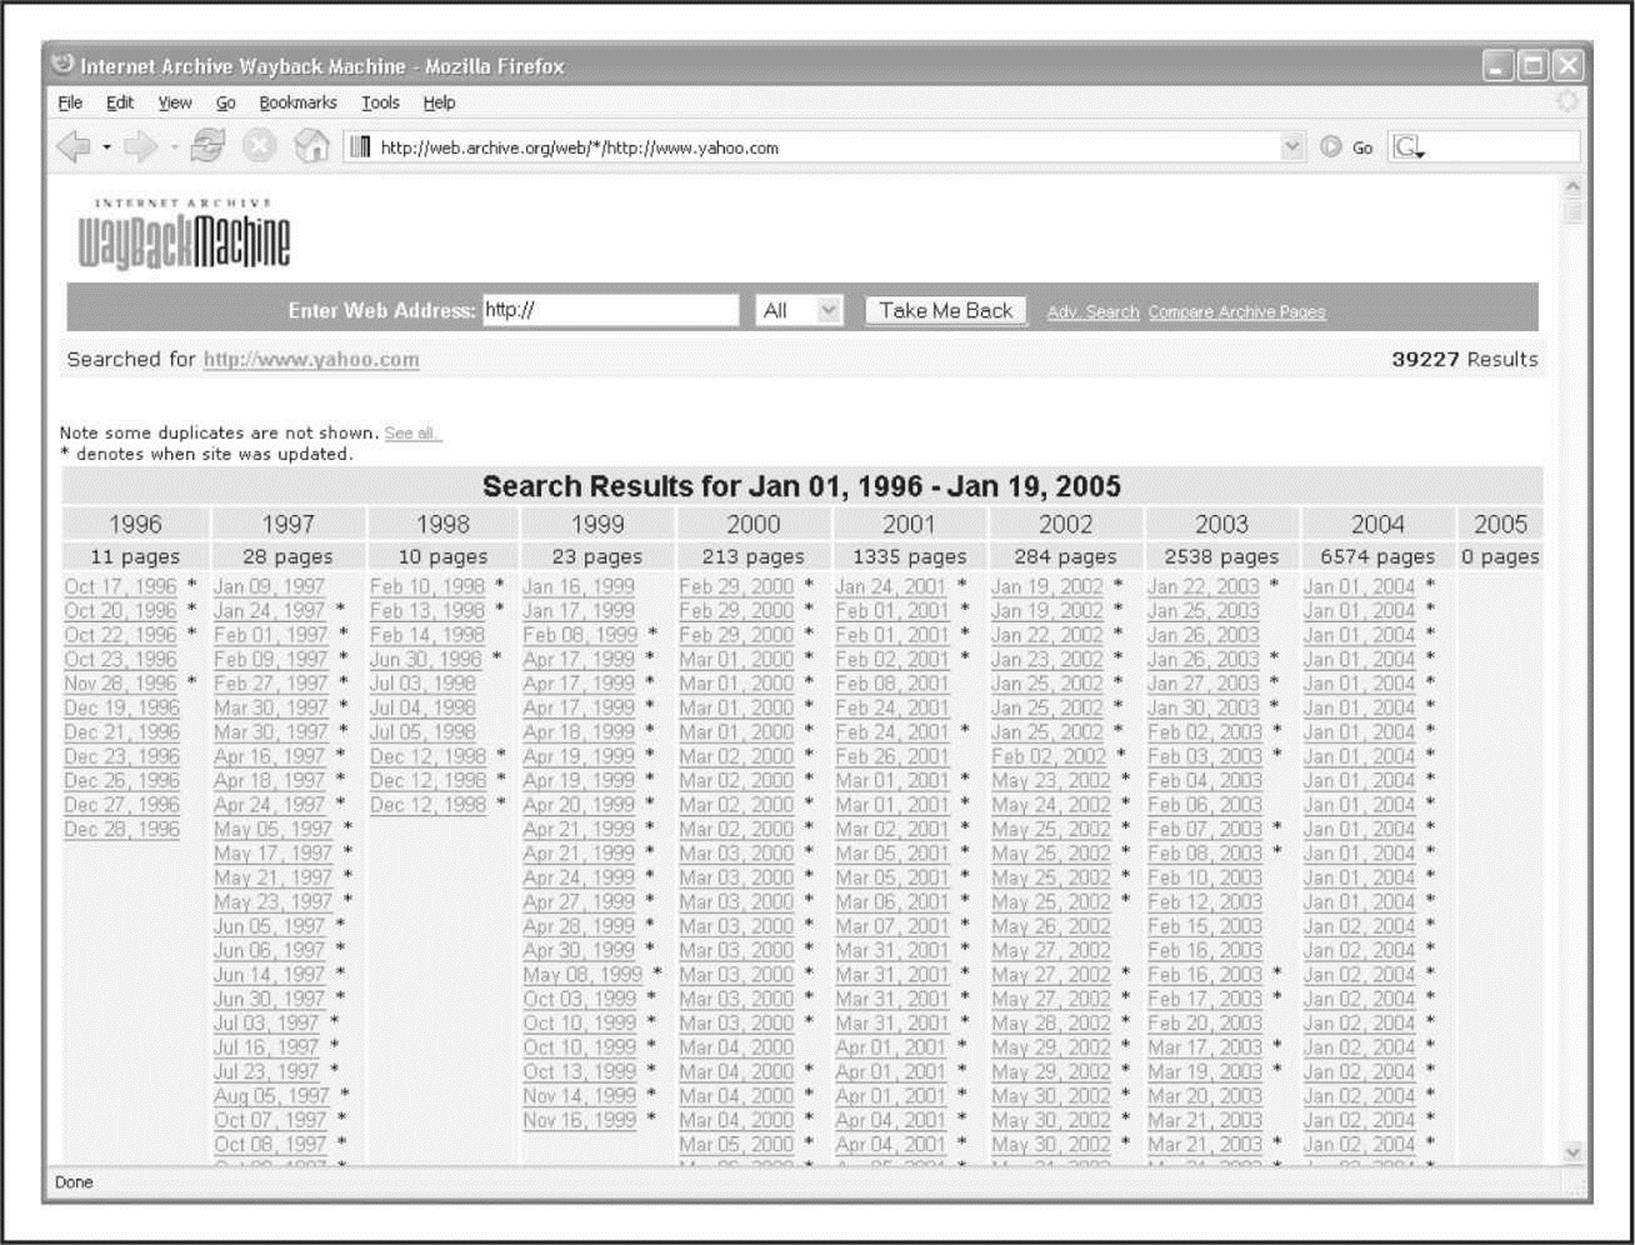This screenshot has height=1245, width=1635.
Task: View the Mar 05, 2000 archived page
Action: click(737, 1144)
